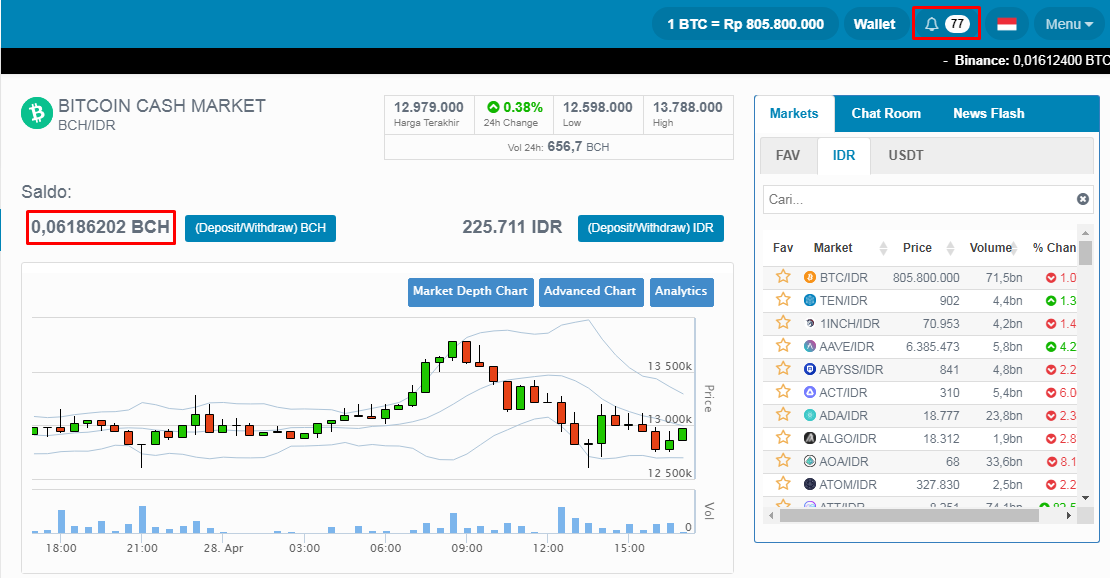Viewport: 1110px width, 578px height.
Task: Clear the Cari search field with X icon
Action: point(1082,199)
